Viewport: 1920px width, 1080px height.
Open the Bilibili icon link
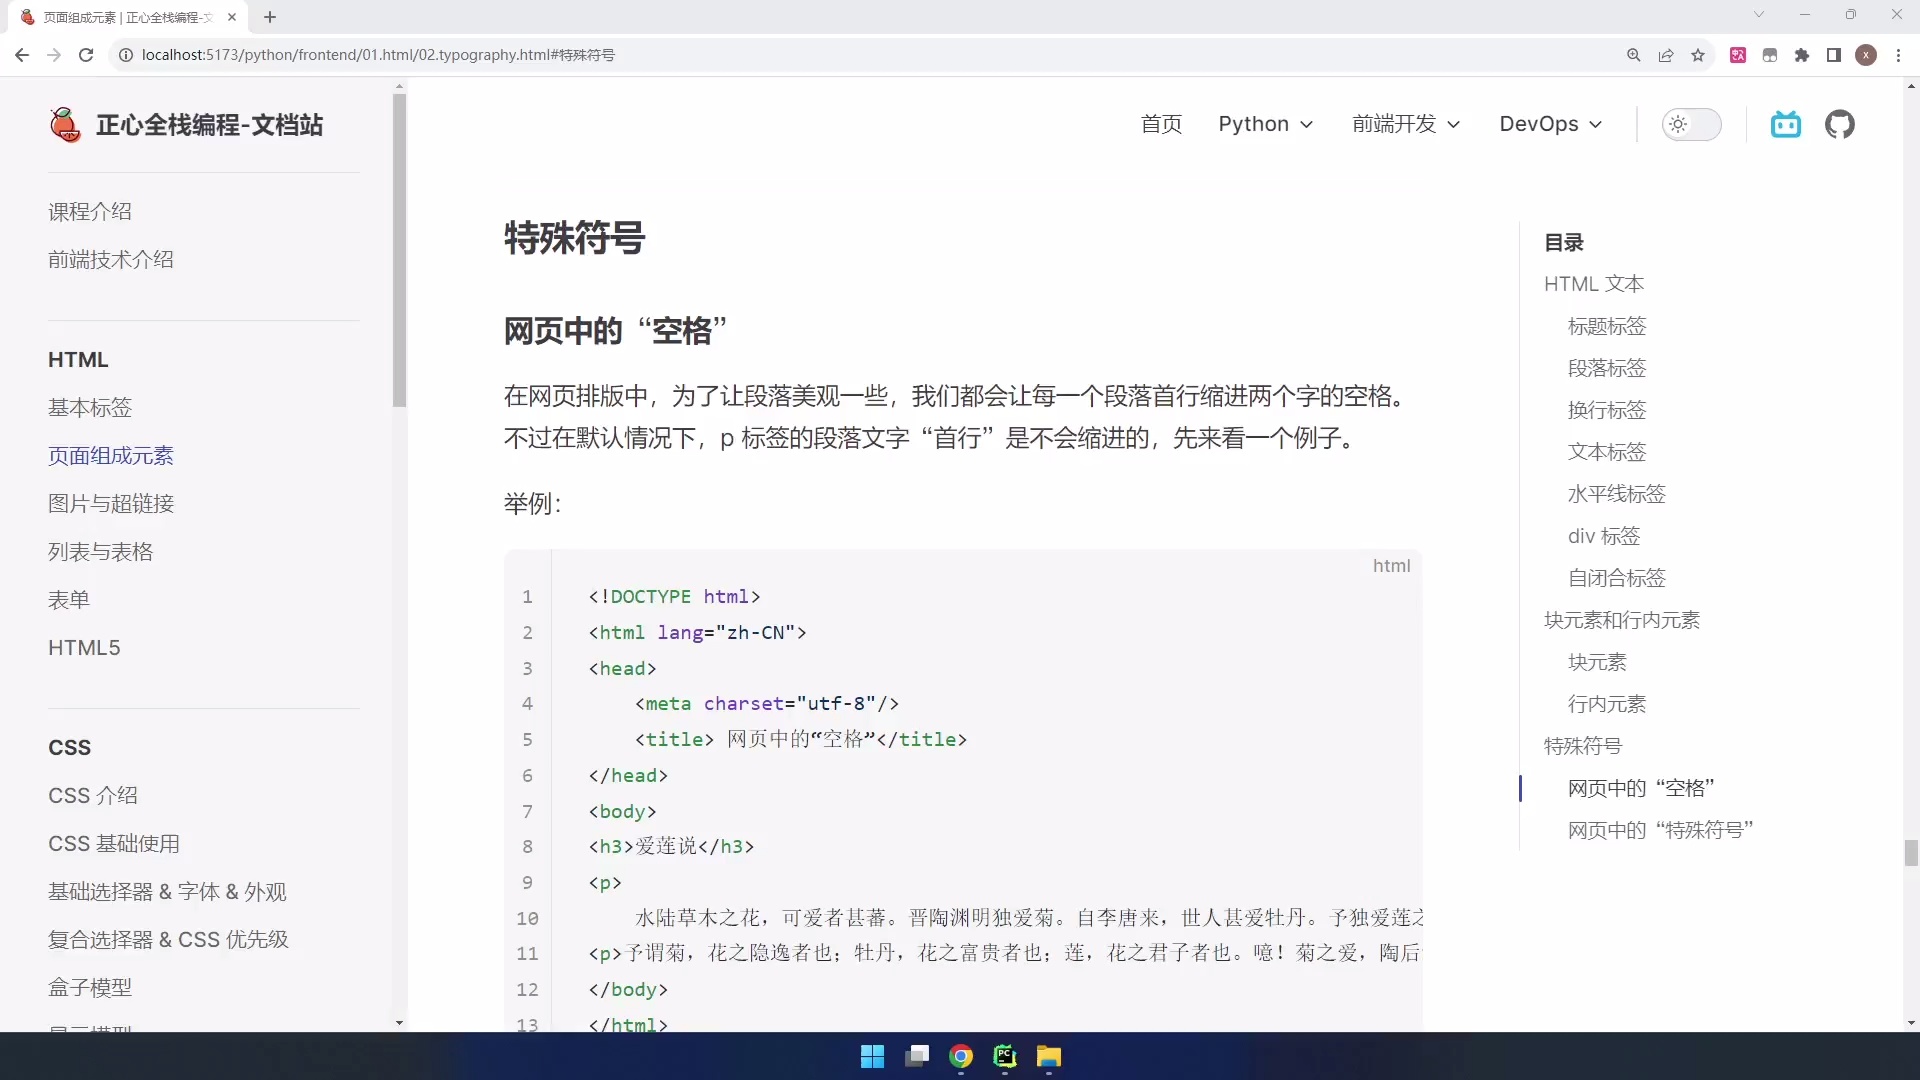click(x=1785, y=124)
